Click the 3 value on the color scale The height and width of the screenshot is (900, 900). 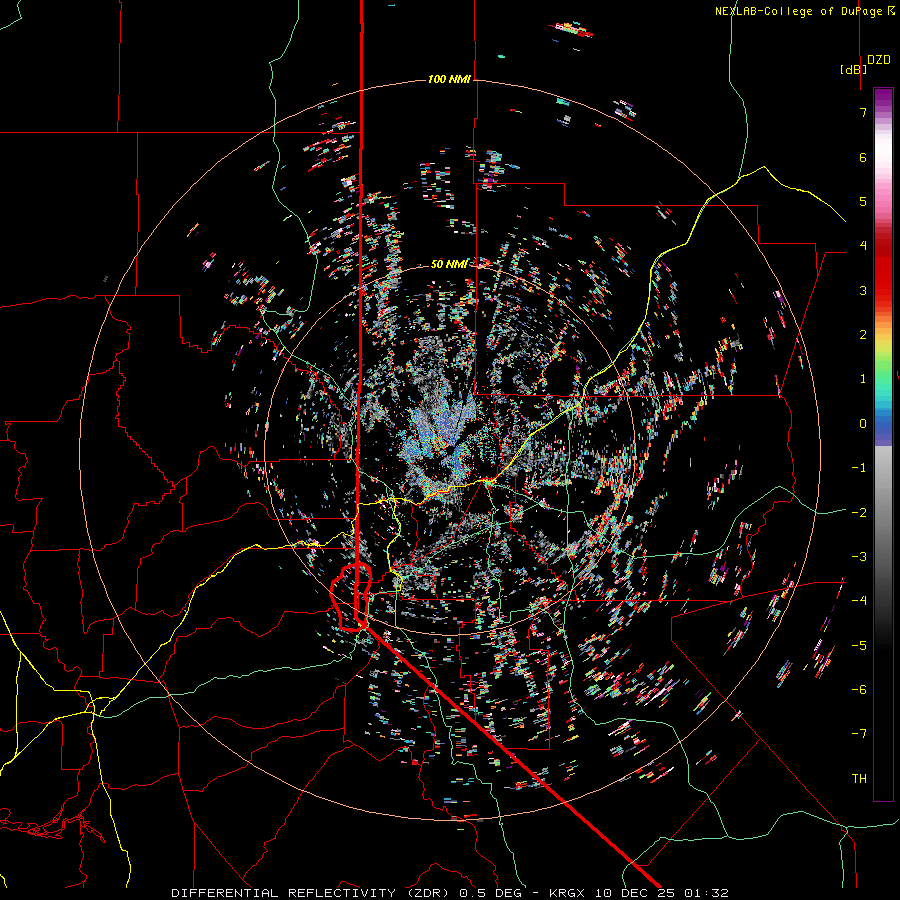point(863,290)
